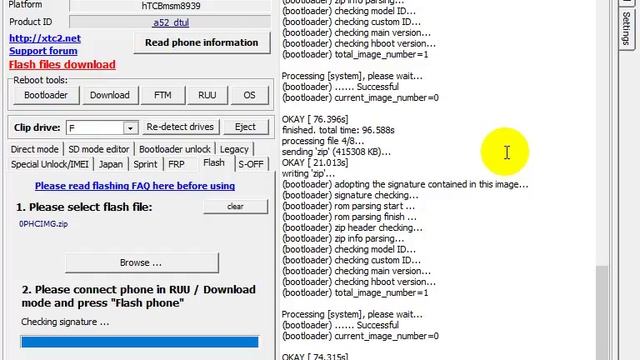Click log line "writing 'zip'..."

click(x=308, y=173)
